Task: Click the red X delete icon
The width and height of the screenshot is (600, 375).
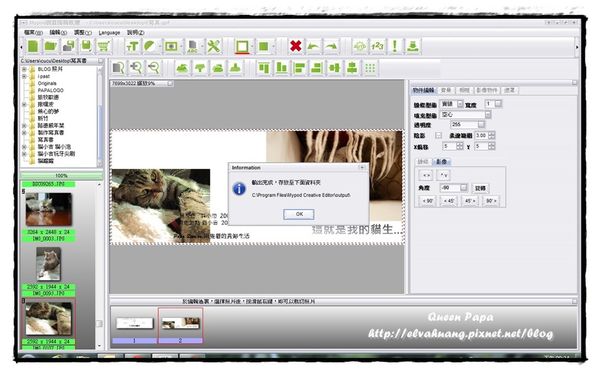Action: 295,46
